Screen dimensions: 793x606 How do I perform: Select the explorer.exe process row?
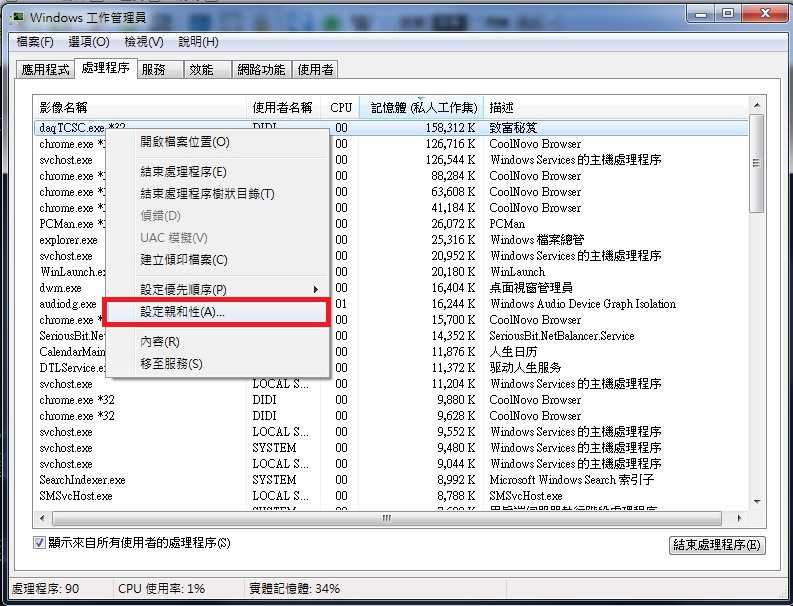(391, 240)
